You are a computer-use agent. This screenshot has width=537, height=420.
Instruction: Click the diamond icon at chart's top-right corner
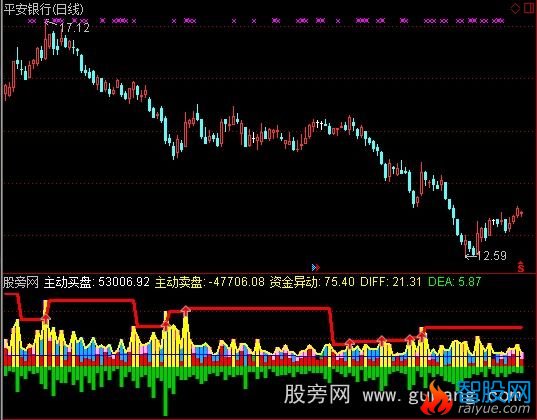tap(515, 9)
